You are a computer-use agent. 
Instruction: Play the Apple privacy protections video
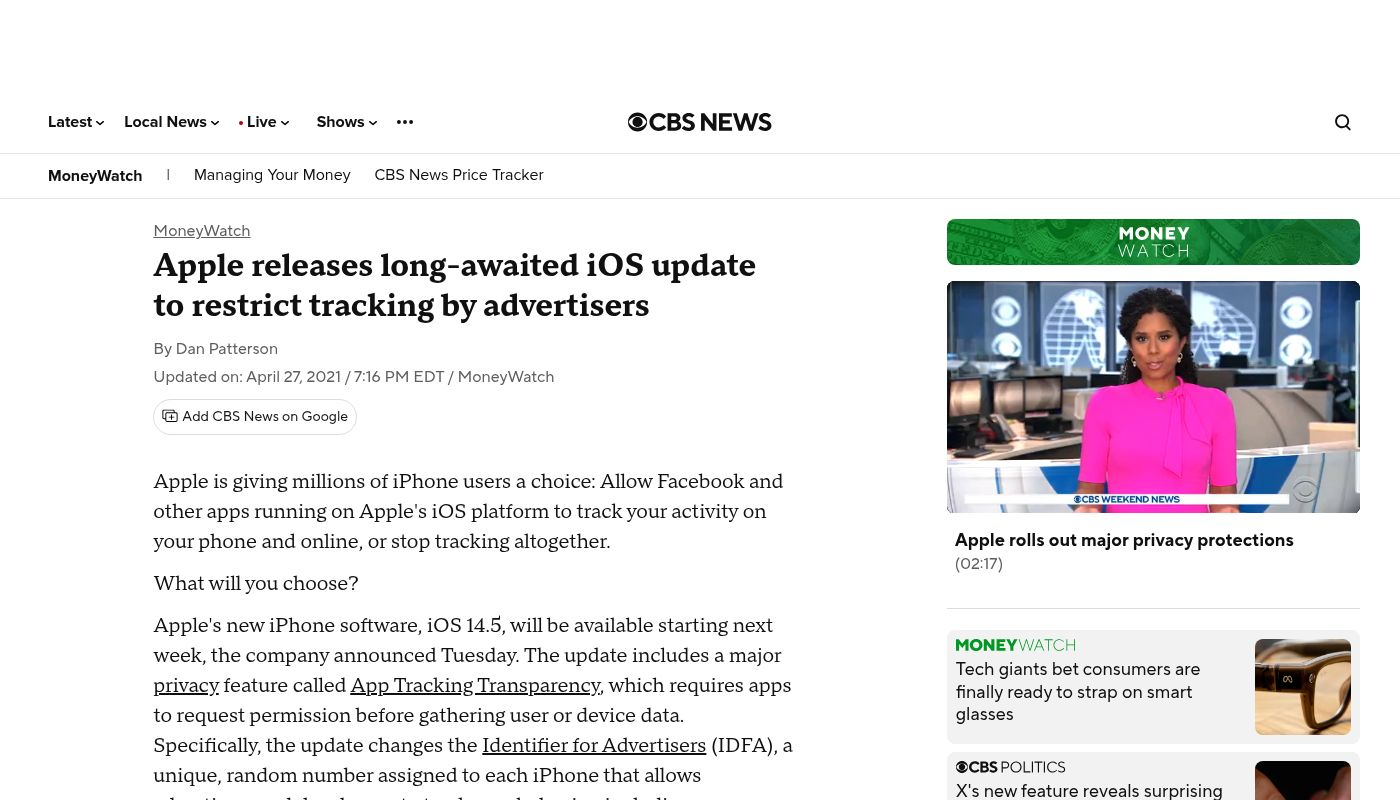click(1152, 397)
